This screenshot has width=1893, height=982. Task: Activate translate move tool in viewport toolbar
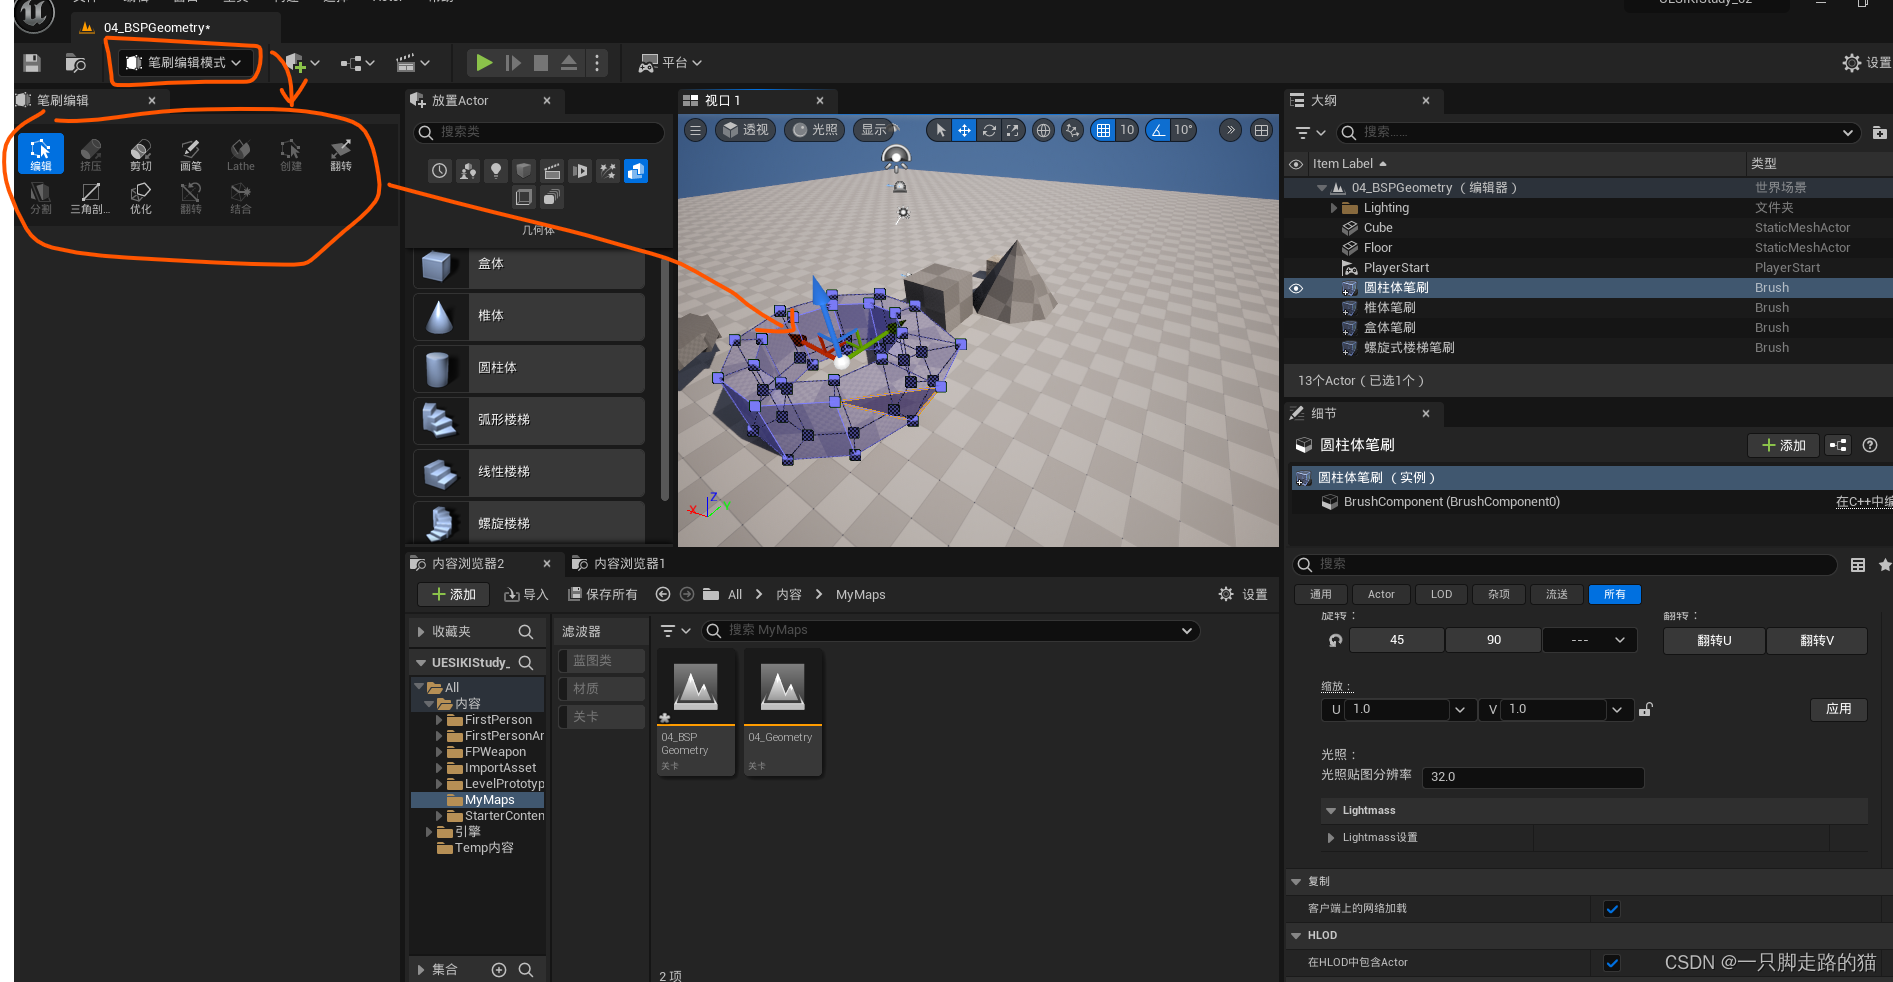(964, 130)
